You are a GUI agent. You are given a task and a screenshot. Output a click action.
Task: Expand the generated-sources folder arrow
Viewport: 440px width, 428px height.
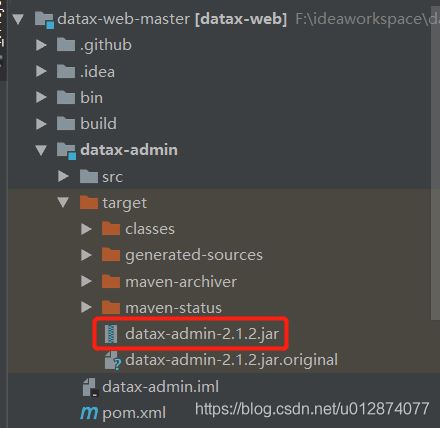click(x=86, y=255)
